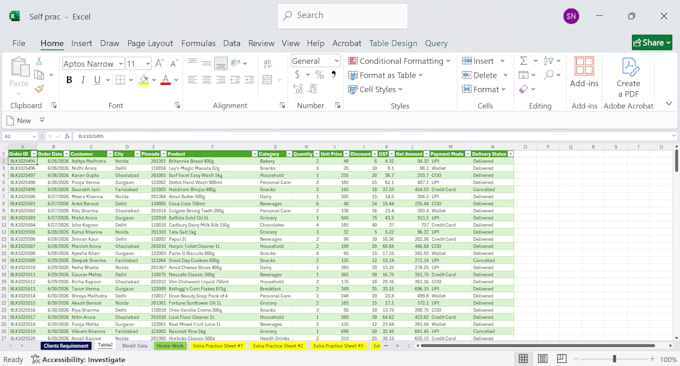Click the New quick access button
Screen dimensions: 680x366
19,121
